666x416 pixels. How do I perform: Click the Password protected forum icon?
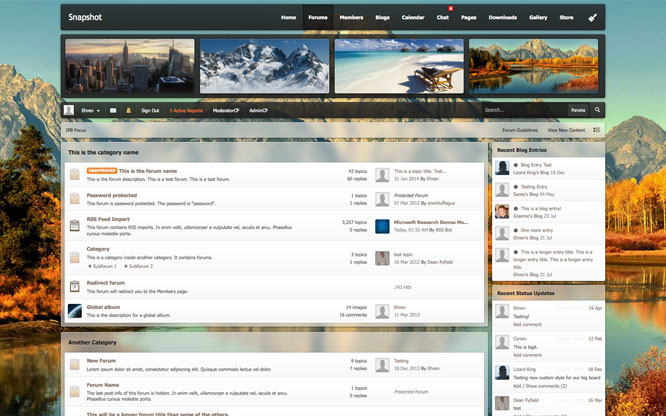74,199
